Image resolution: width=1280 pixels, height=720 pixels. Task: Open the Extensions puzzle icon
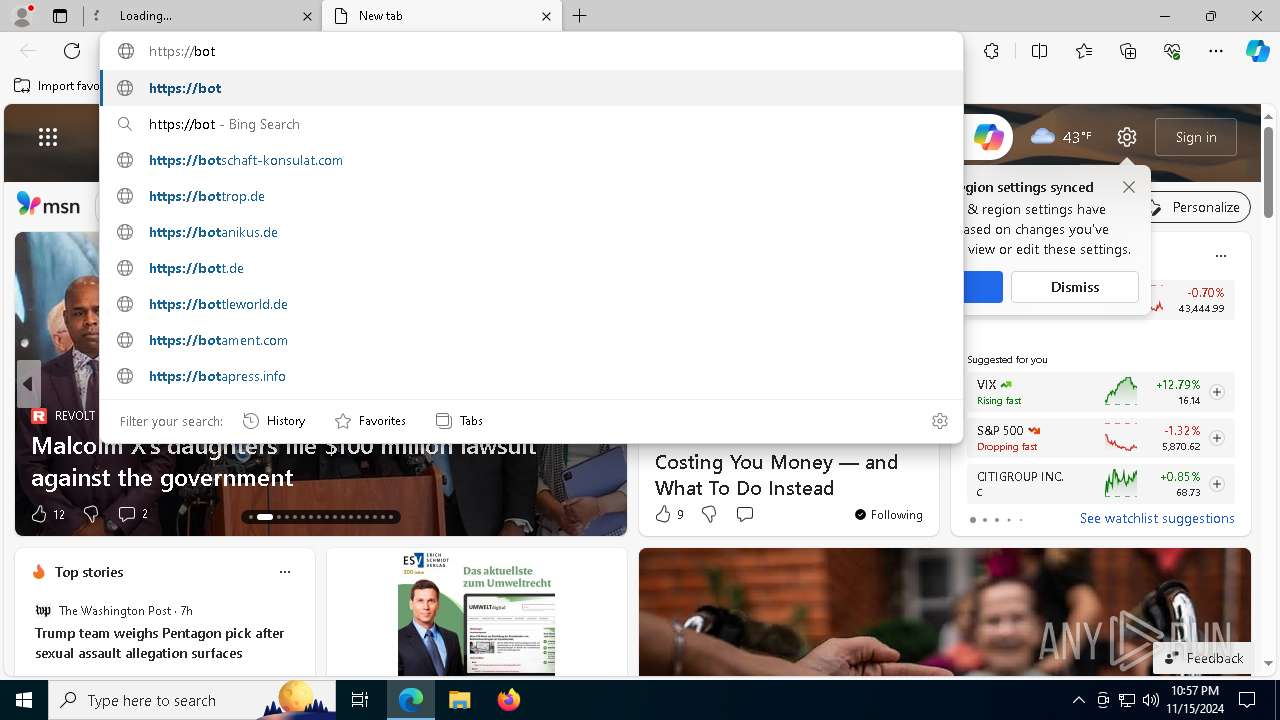click(x=991, y=51)
